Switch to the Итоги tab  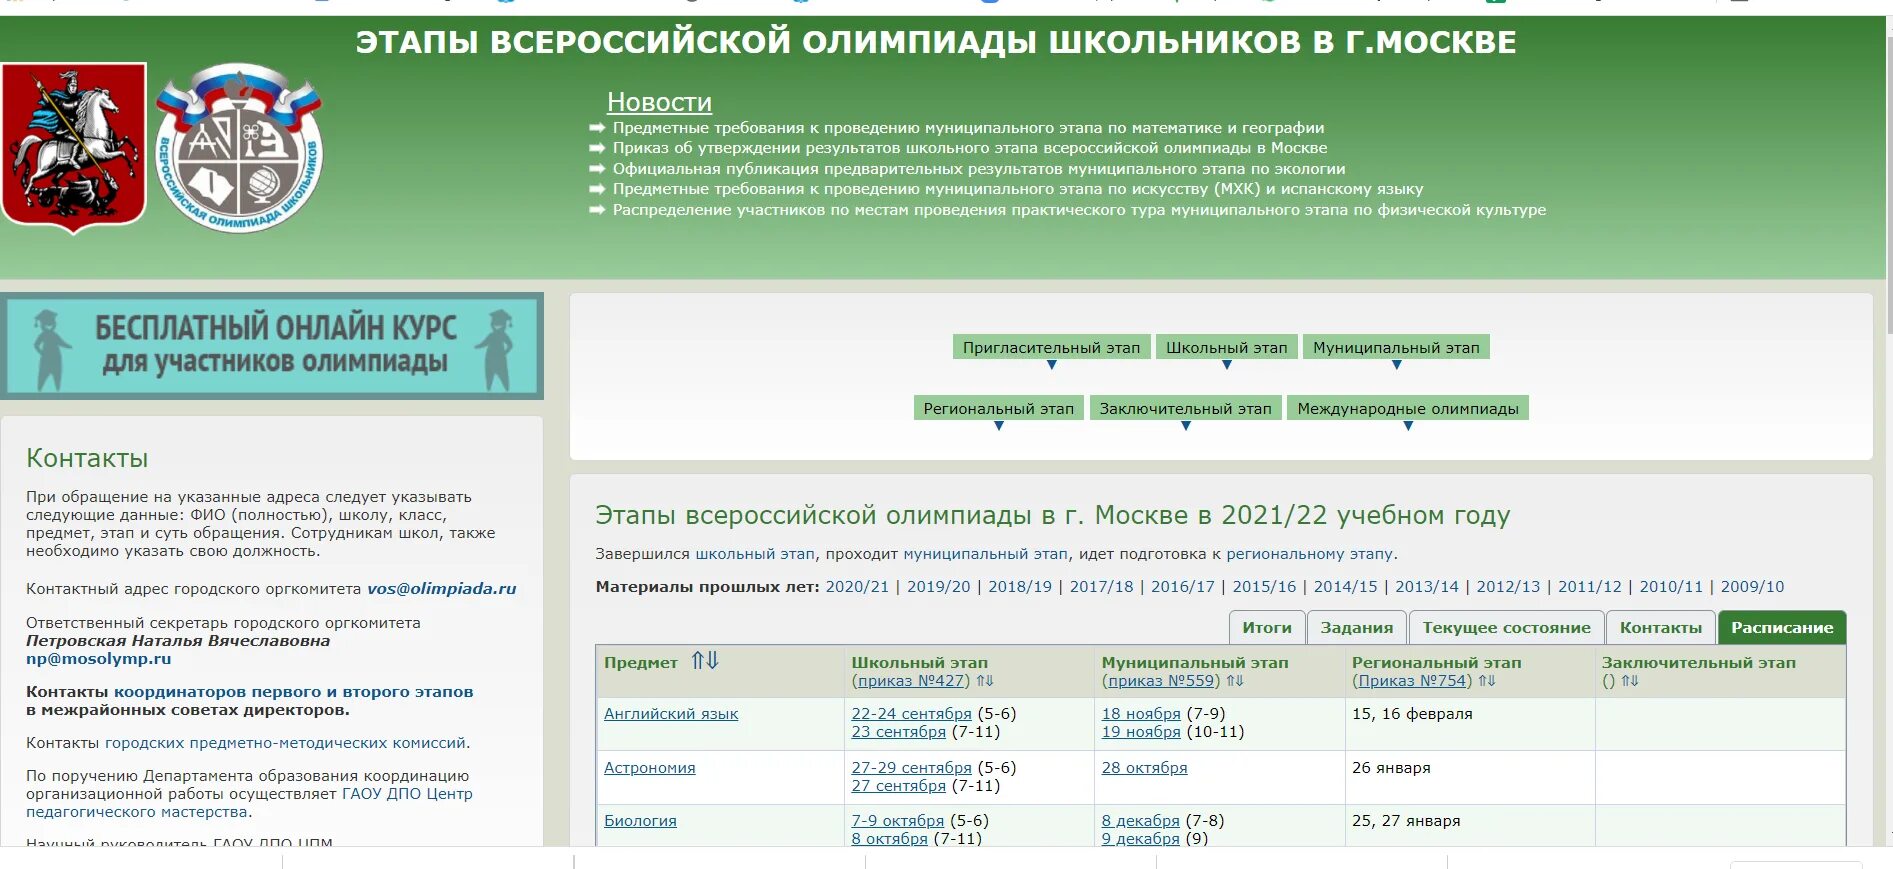tap(1267, 628)
